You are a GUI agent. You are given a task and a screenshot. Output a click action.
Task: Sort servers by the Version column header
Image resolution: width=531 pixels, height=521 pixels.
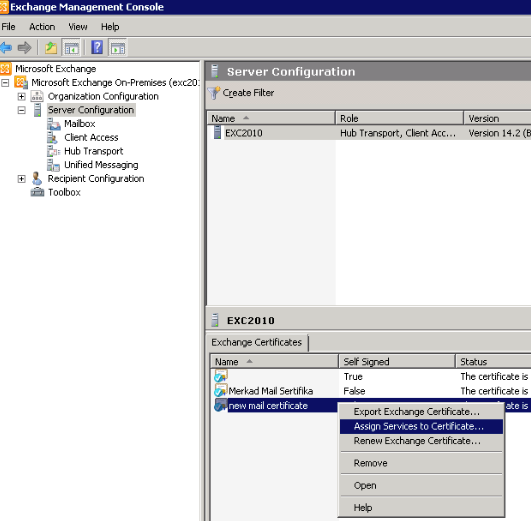click(497, 119)
